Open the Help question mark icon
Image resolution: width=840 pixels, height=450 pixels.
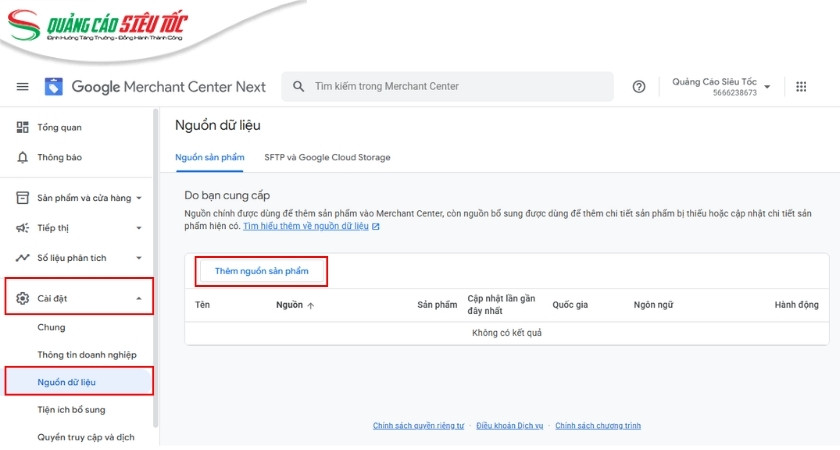coord(639,87)
